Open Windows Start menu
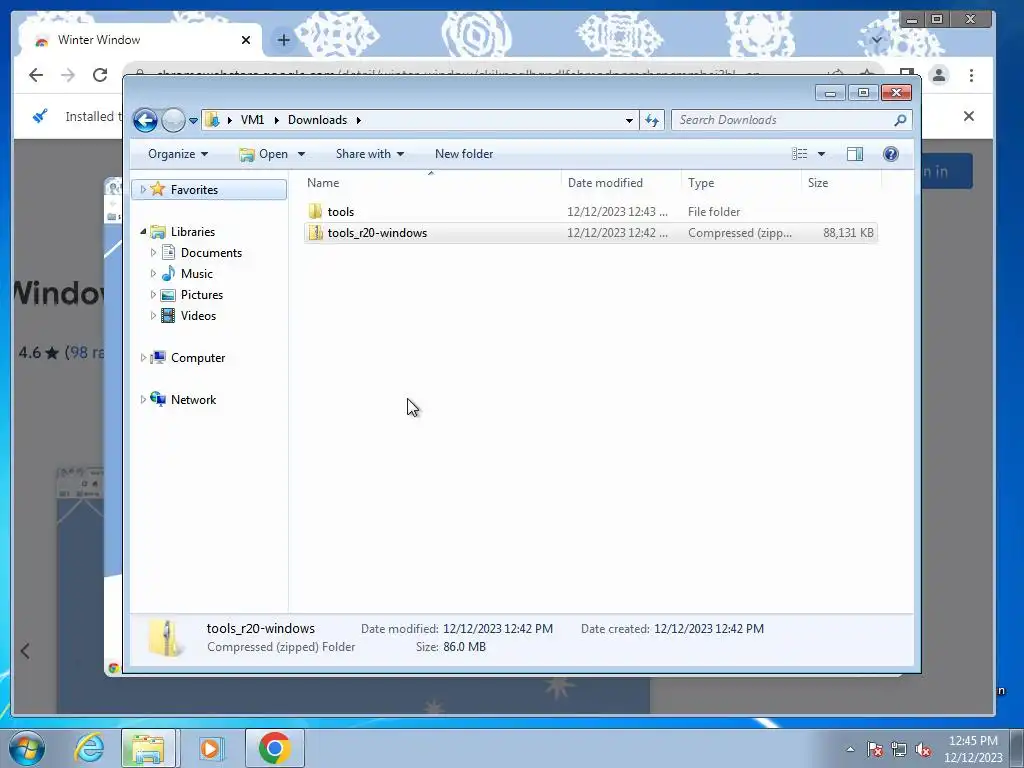The height and width of the screenshot is (768, 1024). point(27,748)
